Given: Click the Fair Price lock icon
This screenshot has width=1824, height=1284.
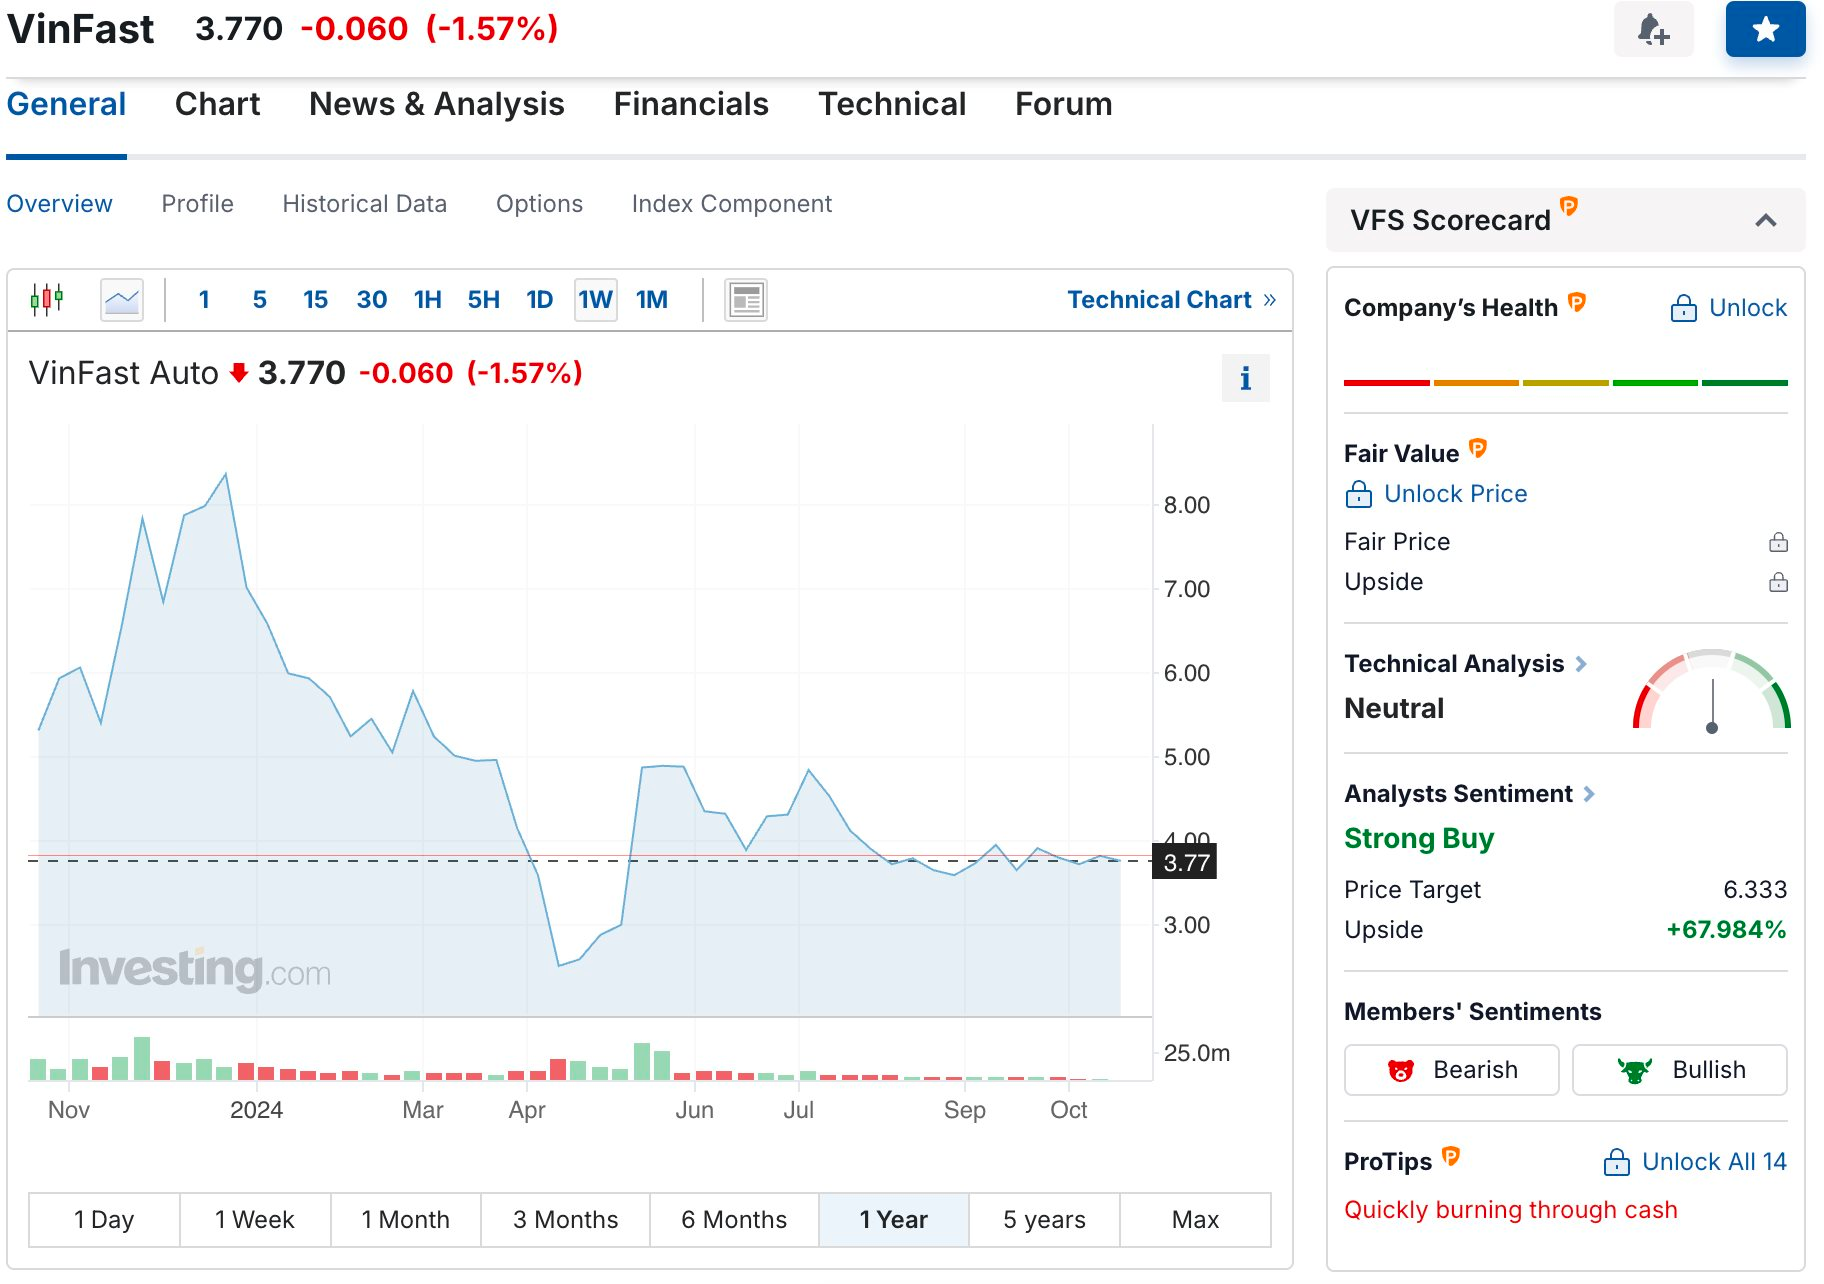Looking at the screenshot, I should (x=1778, y=542).
